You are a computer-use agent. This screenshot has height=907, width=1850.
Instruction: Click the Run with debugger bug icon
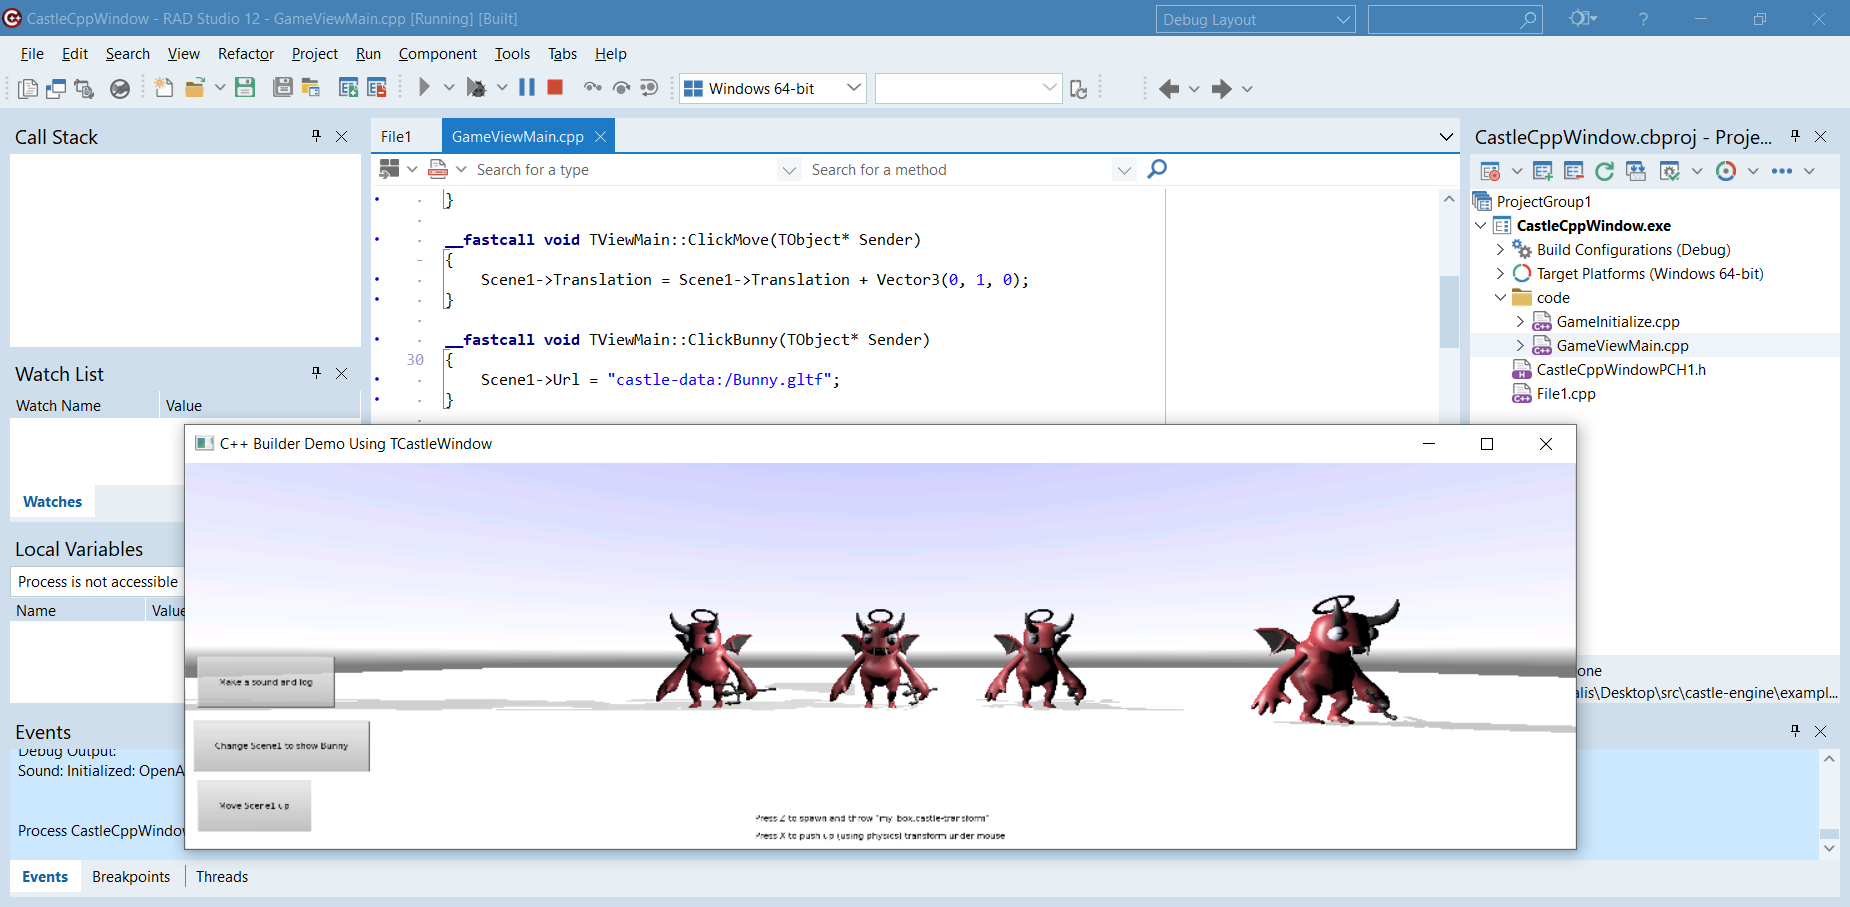click(x=477, y=88)
